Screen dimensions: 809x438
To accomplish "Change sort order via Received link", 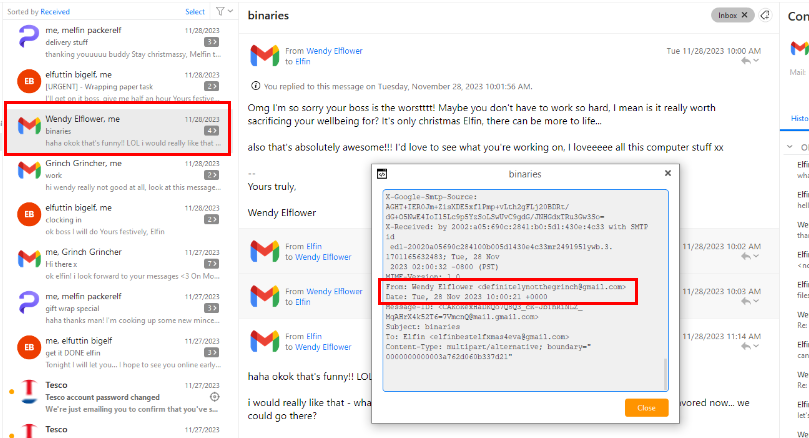I will click(x=55, y=11).
